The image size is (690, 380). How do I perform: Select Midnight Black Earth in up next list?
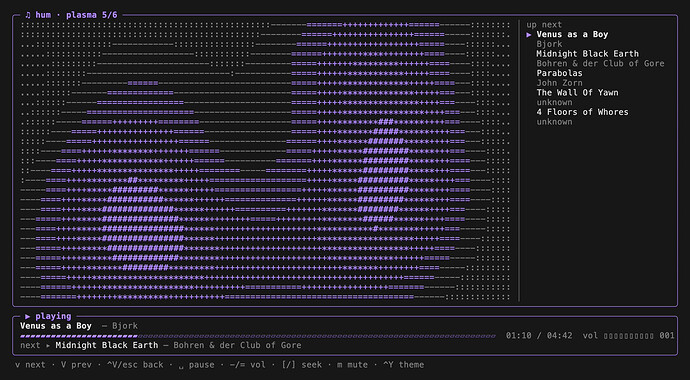tap(587, 54)
